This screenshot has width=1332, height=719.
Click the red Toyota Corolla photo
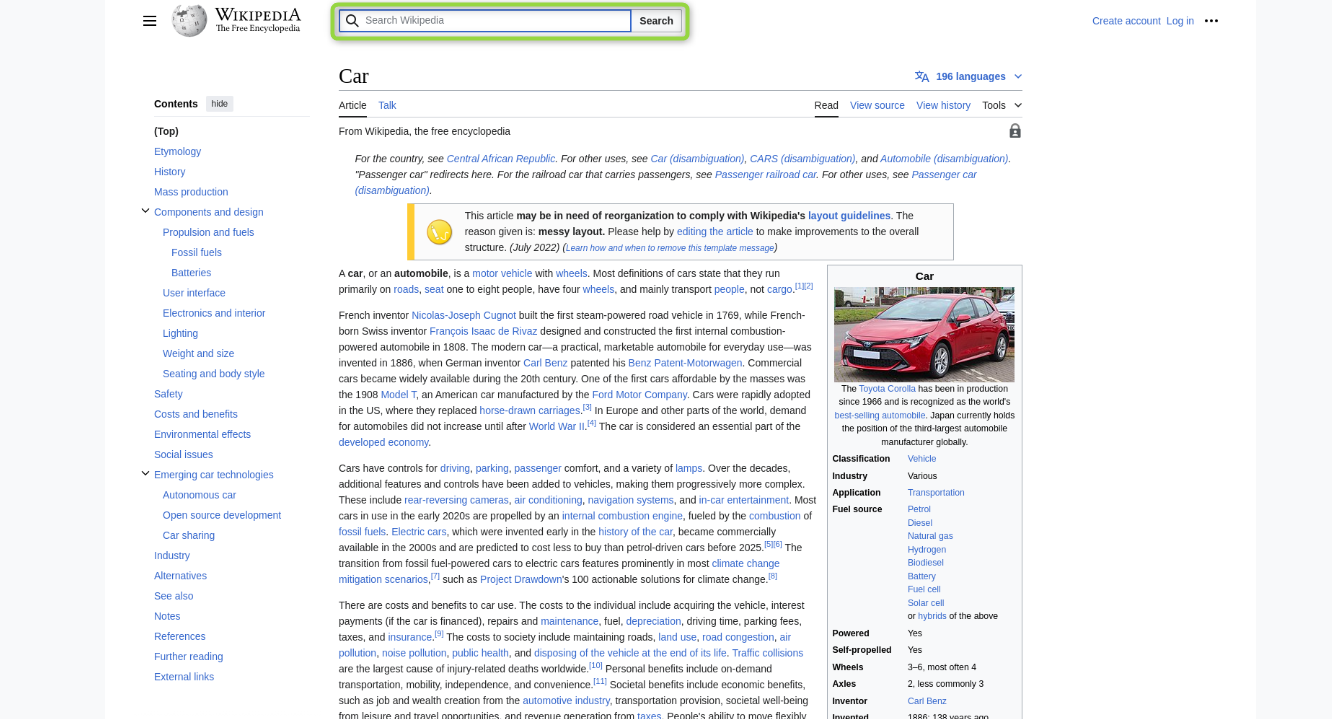click(924, 334)
